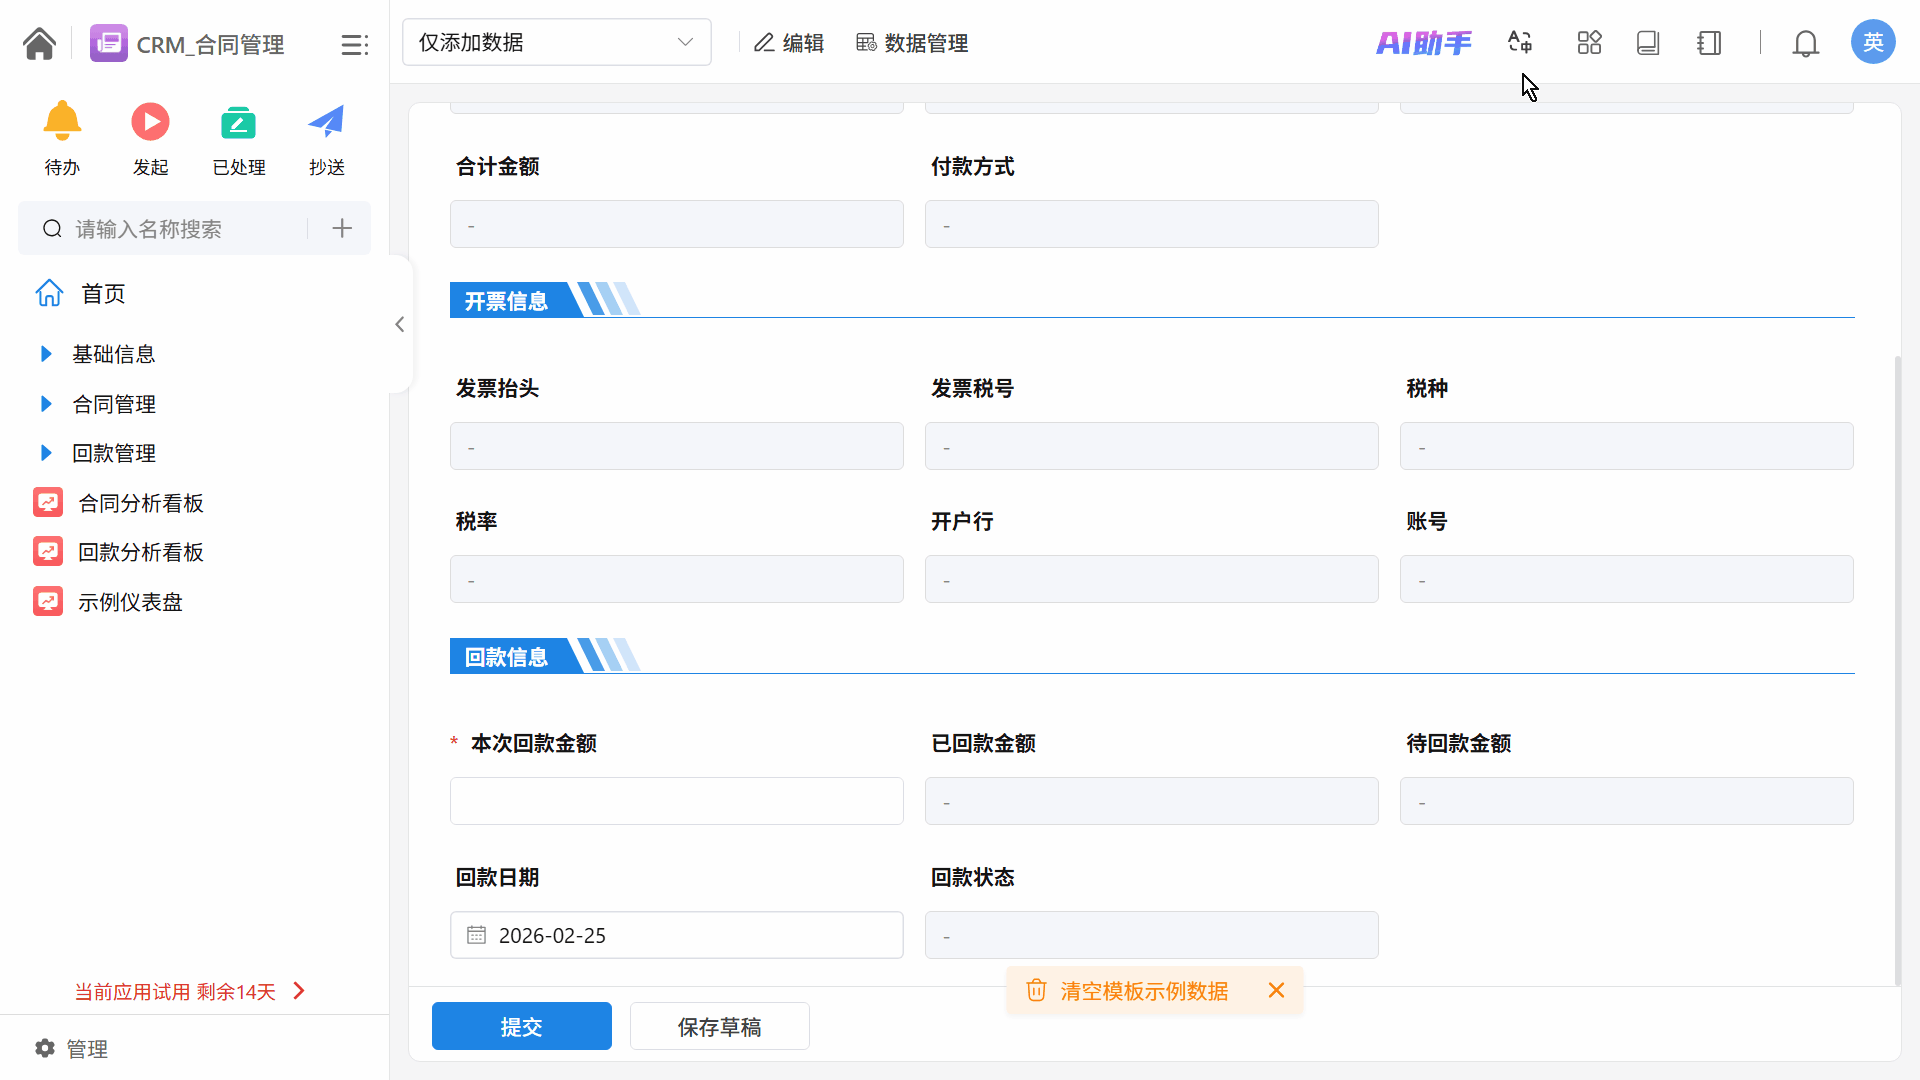
Task: Open 合同分析看板 in the sidebar
Action: tap(140, 503)
